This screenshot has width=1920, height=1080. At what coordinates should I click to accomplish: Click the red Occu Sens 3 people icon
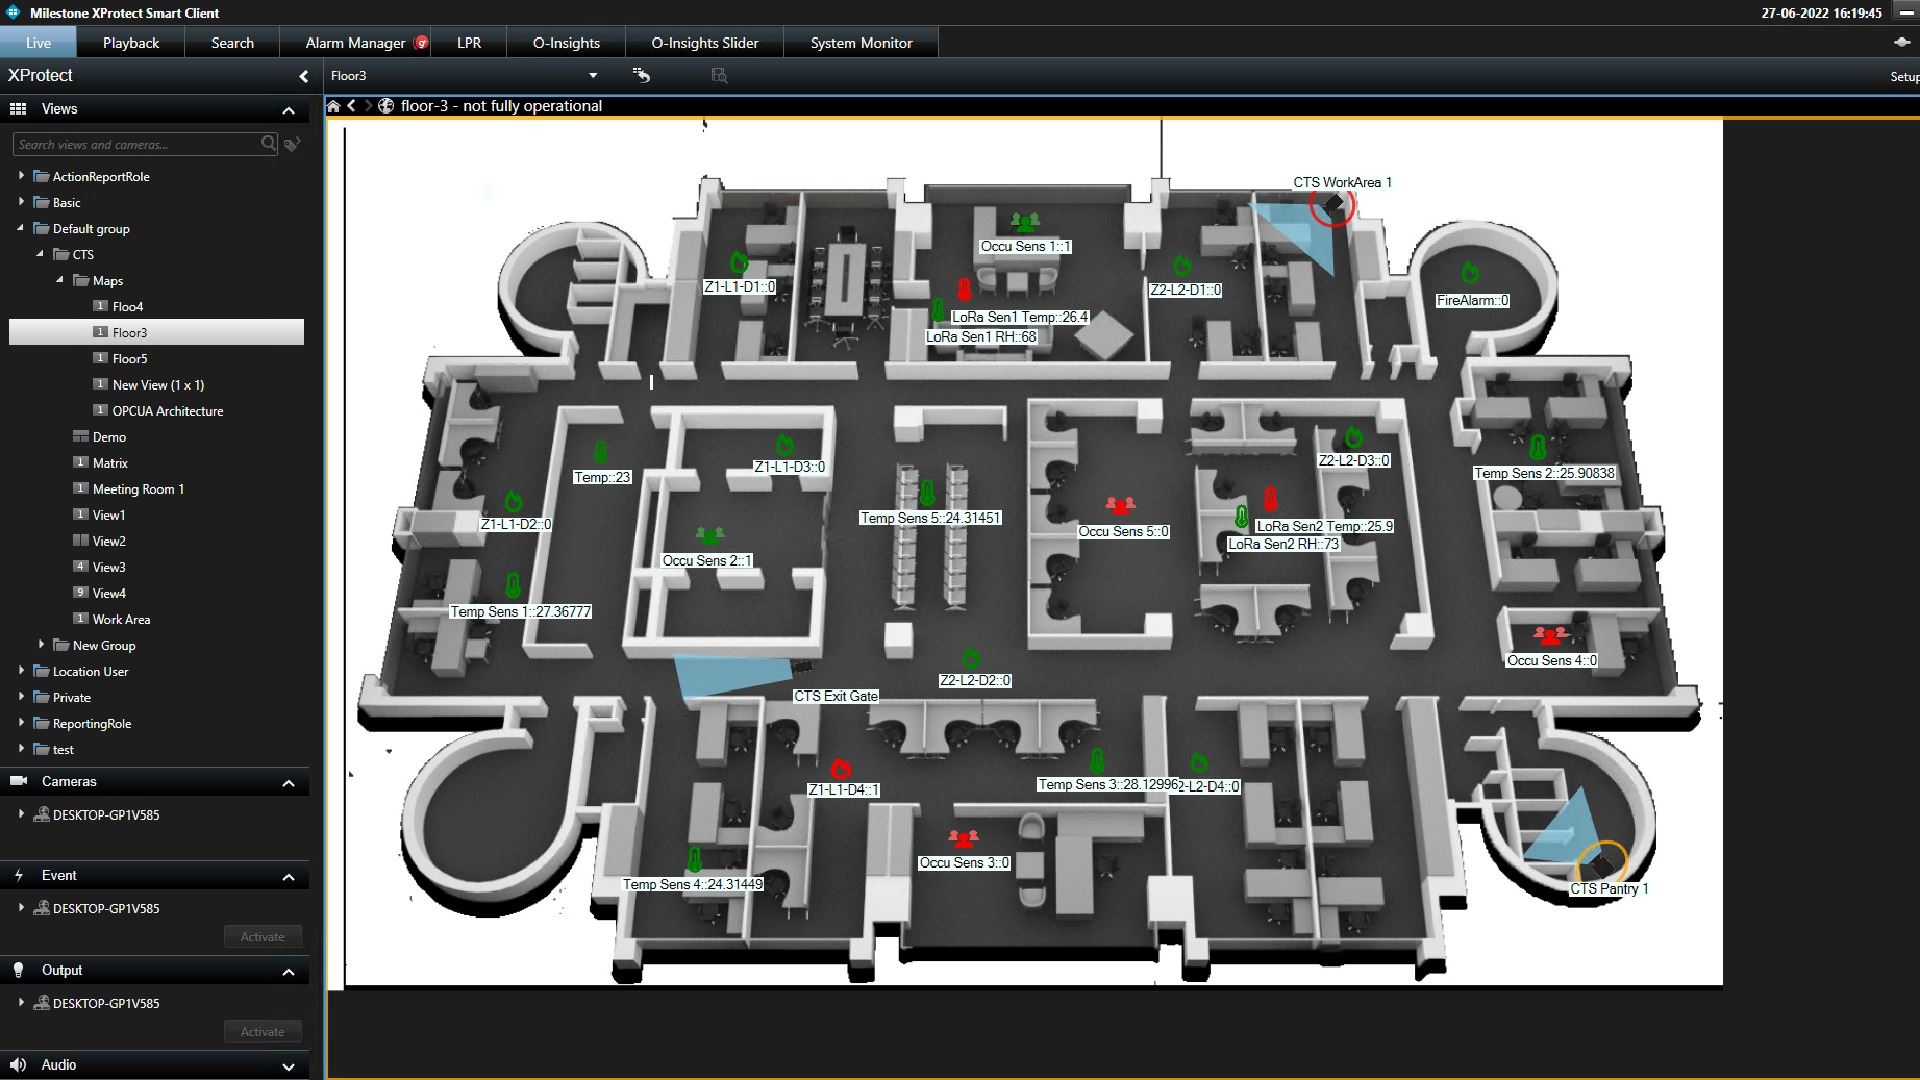click(x=963, y=837)
